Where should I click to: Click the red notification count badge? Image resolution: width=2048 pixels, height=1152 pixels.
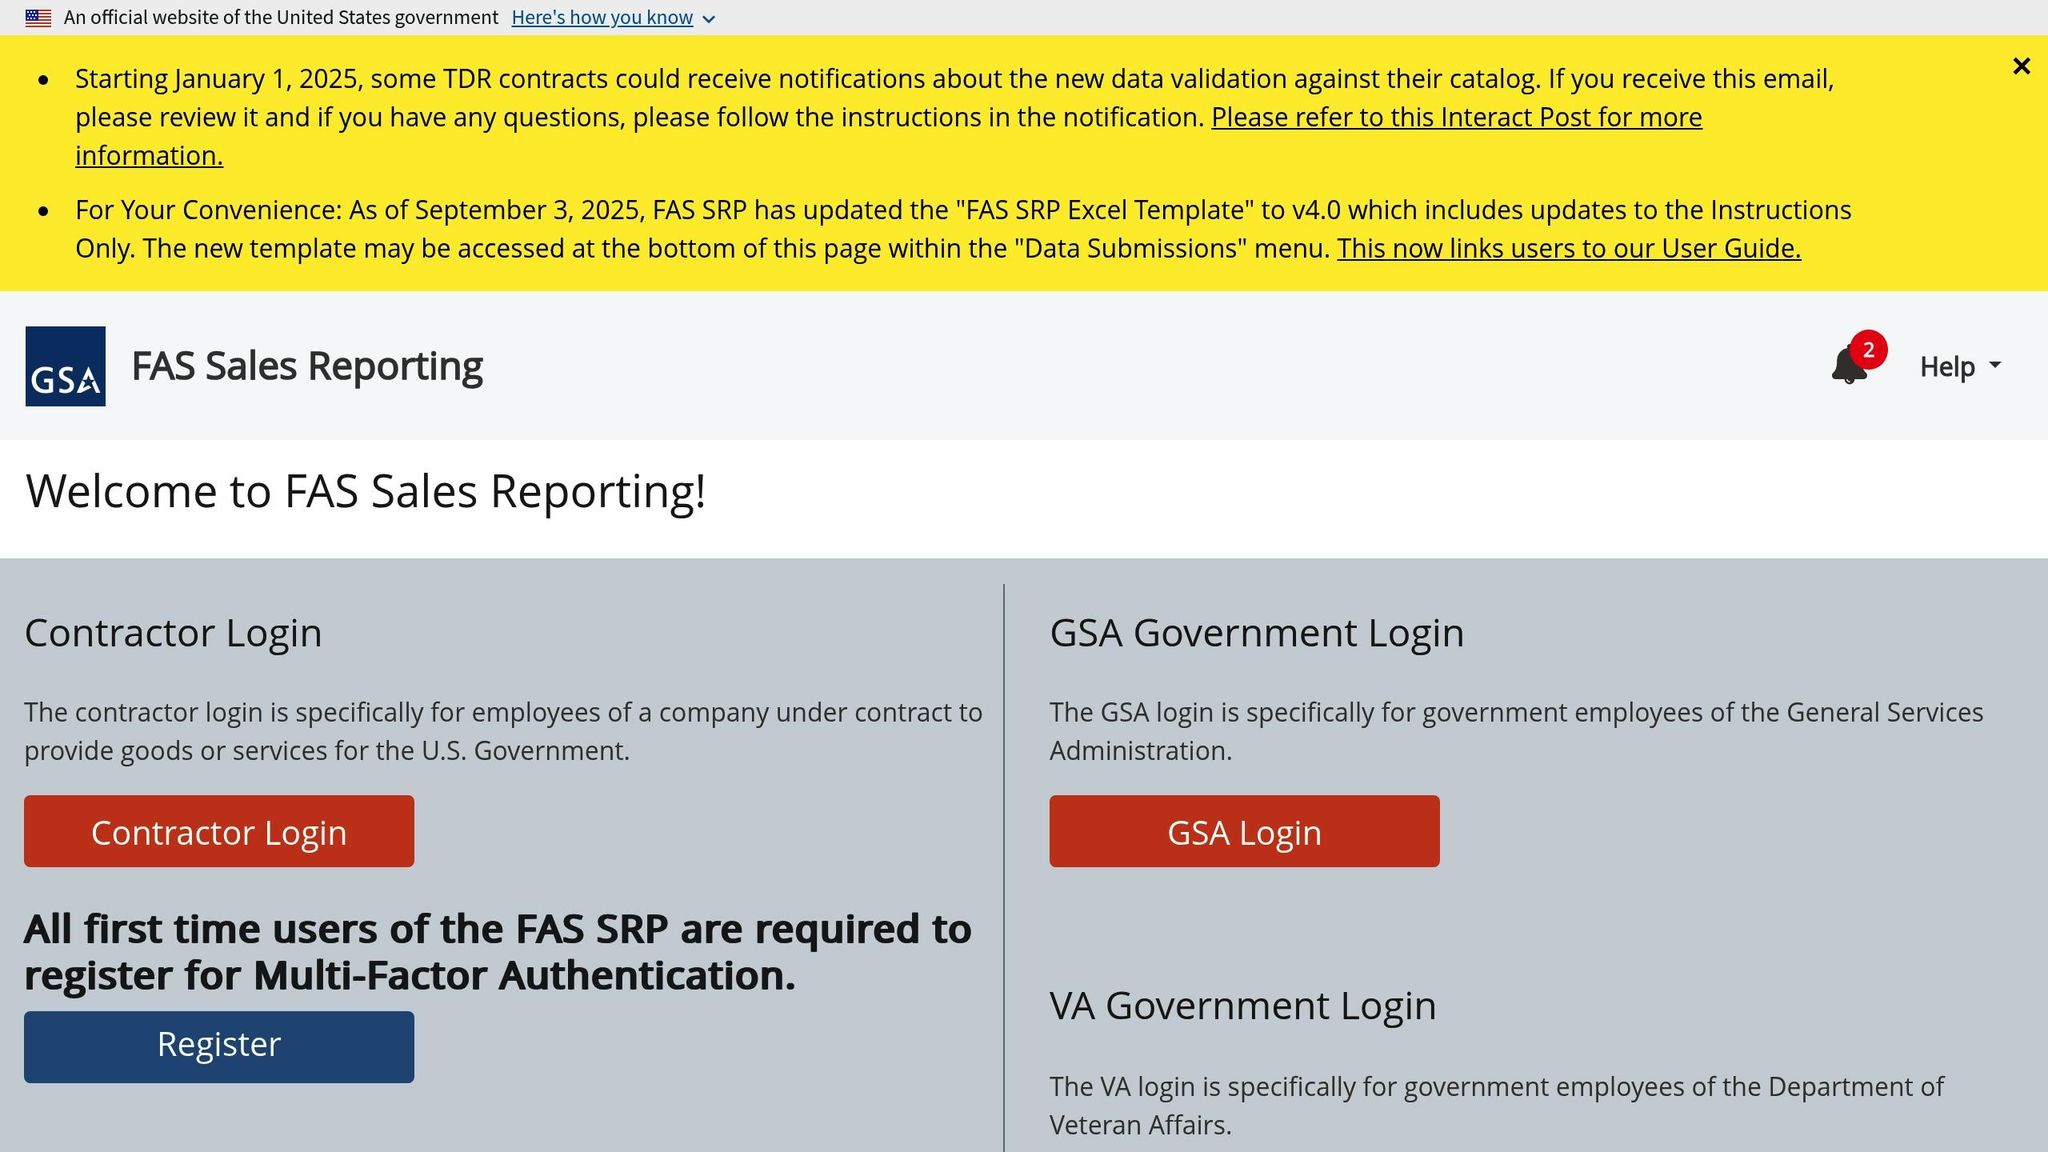(1868, 350)
